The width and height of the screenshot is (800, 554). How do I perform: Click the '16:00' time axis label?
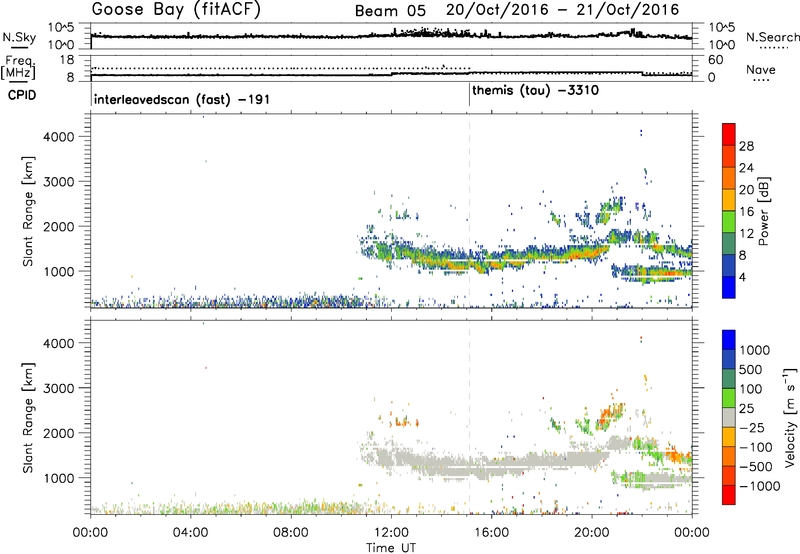point(491,533)
